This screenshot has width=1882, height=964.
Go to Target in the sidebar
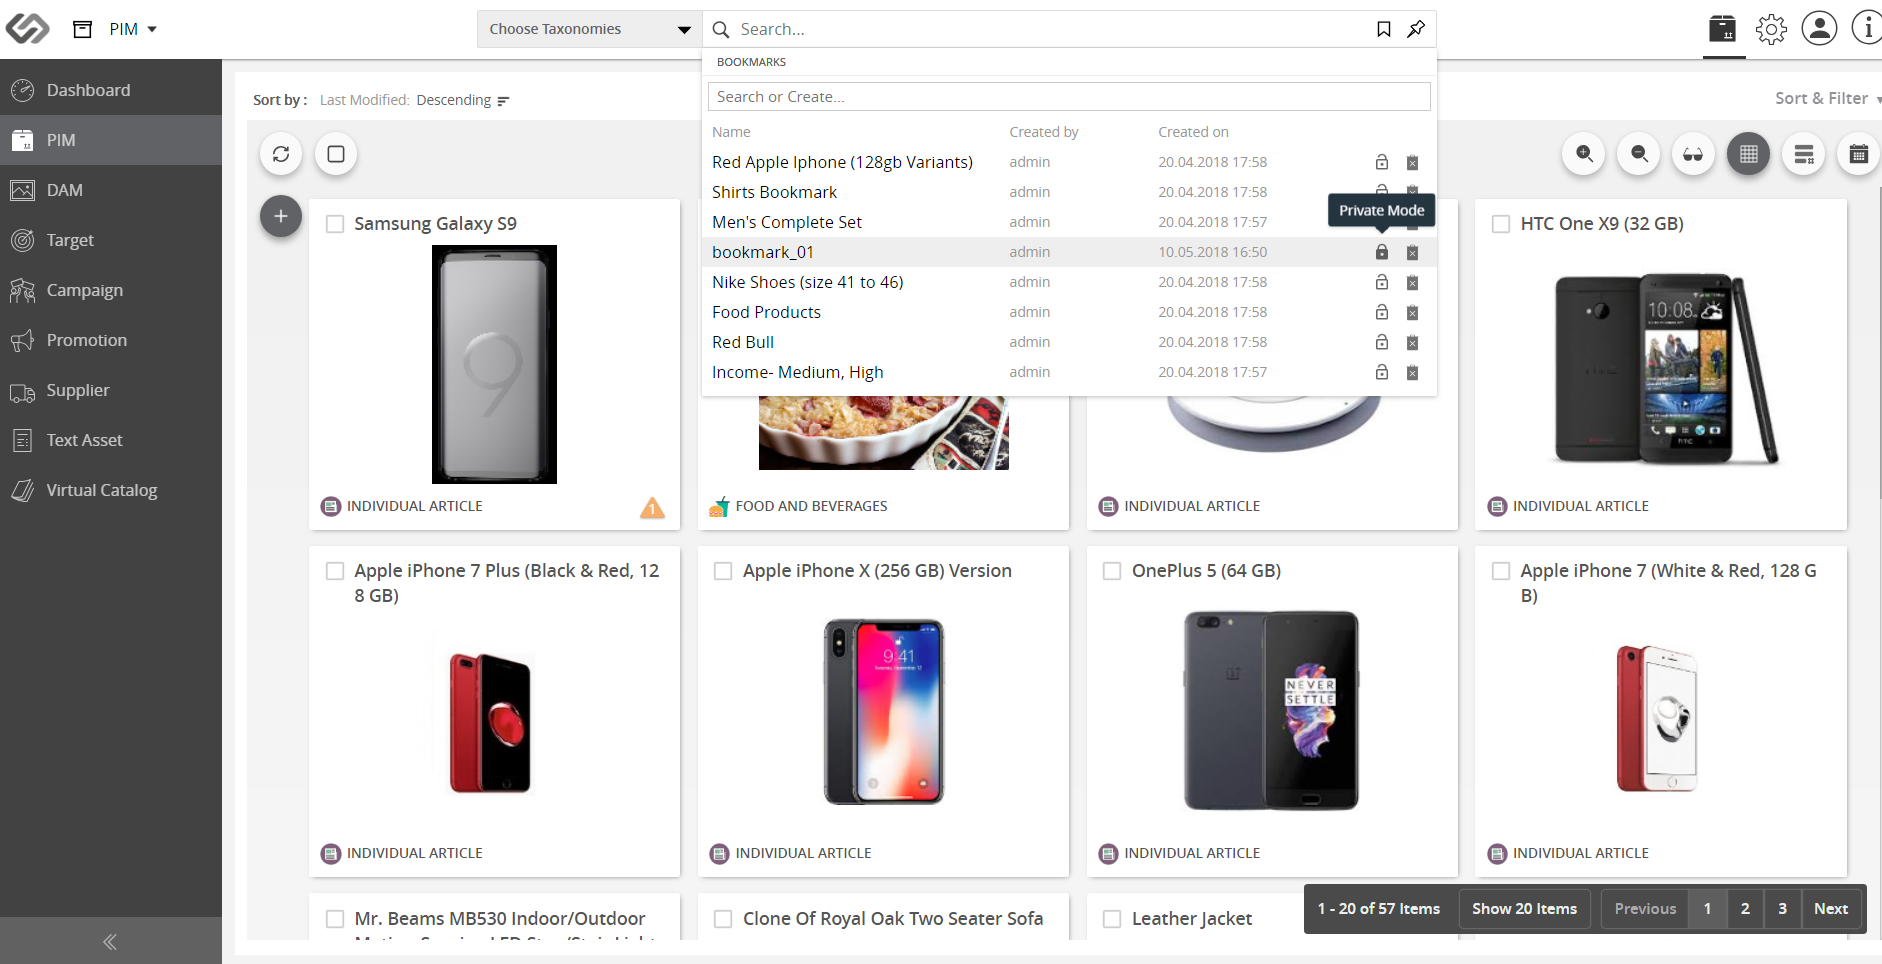coord(111,240)
